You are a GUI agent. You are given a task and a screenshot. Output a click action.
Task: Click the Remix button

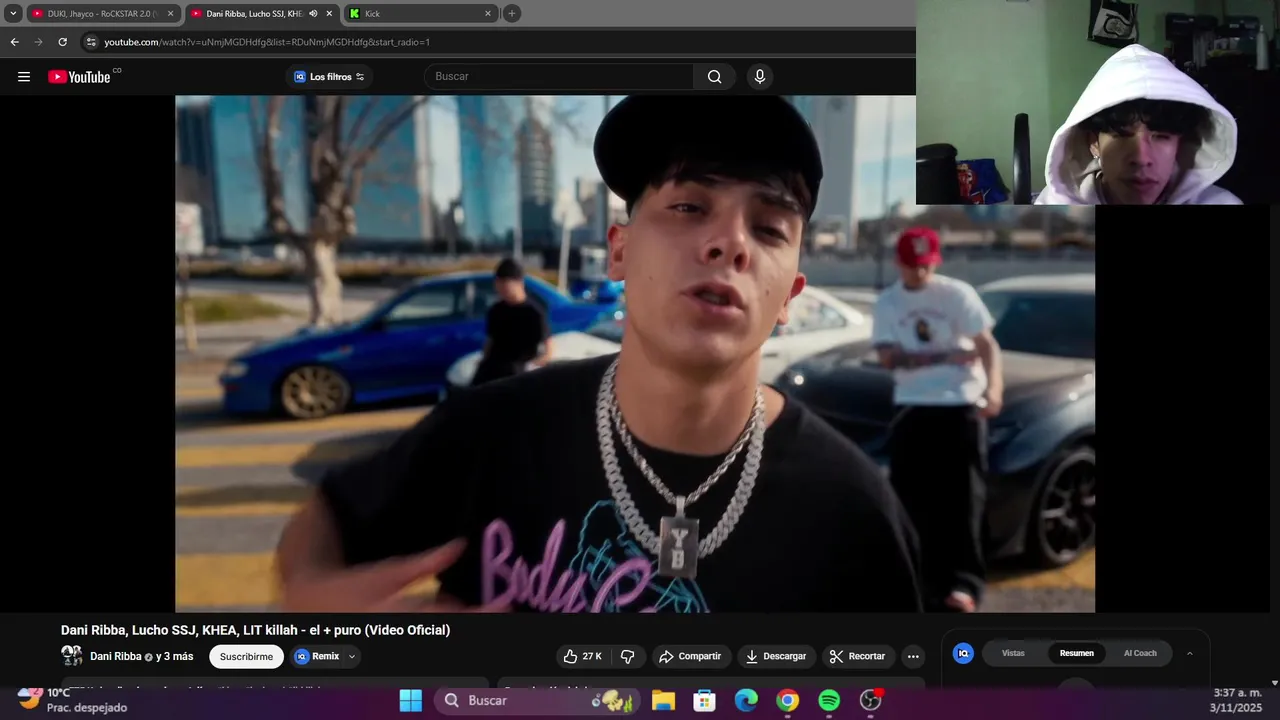(318, 656)
